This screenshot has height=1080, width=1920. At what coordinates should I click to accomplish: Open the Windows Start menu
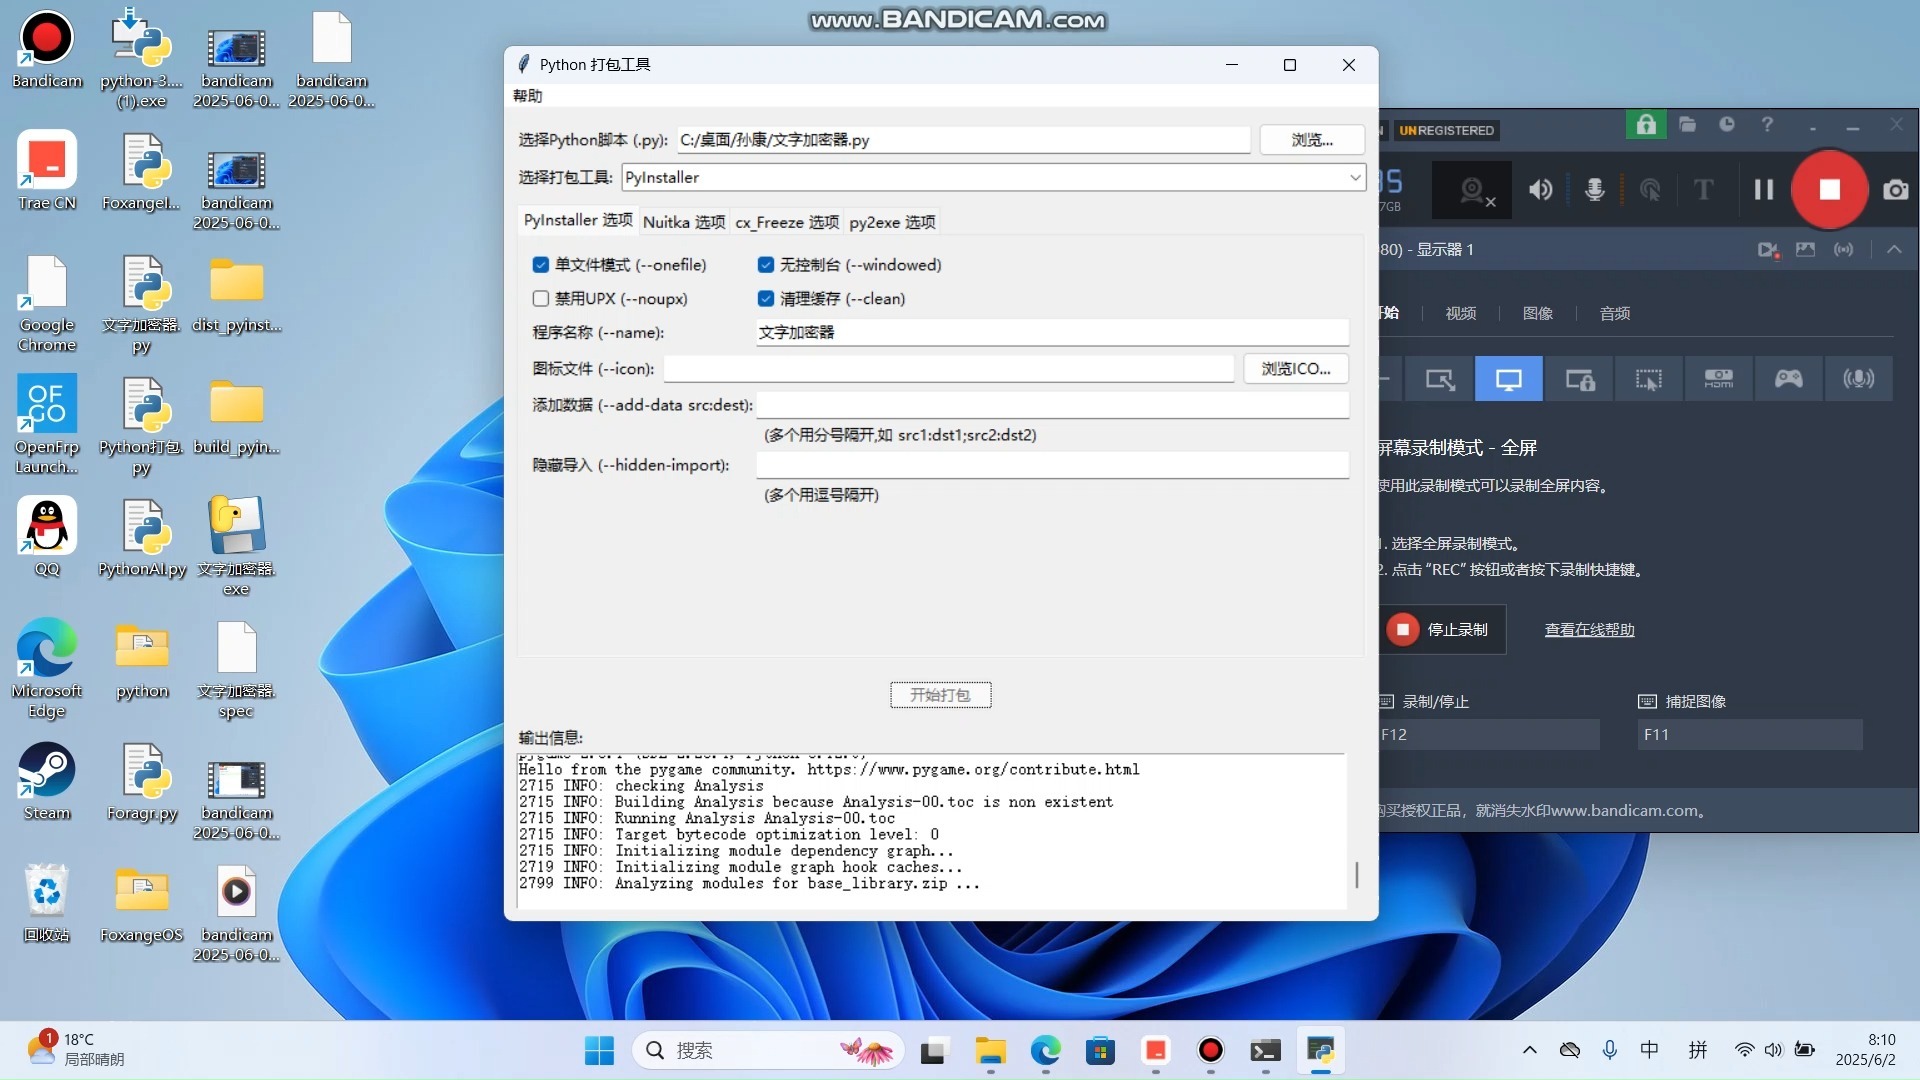[599, 1050]
